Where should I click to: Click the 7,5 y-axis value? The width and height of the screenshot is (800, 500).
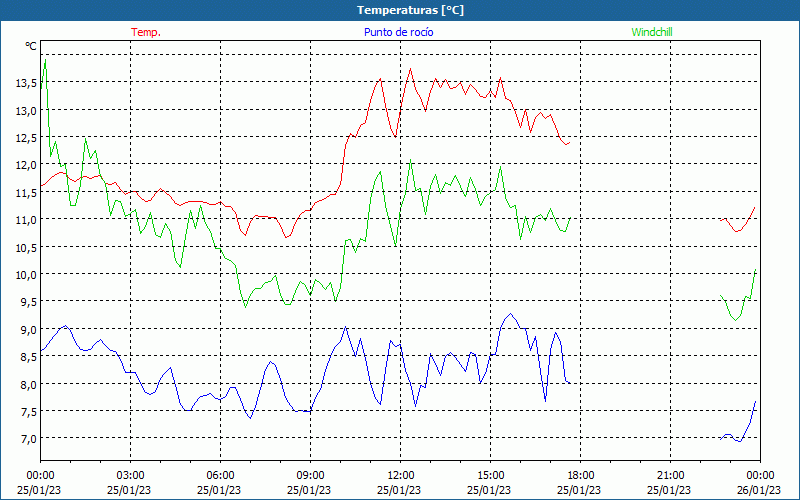click(28, 412)
